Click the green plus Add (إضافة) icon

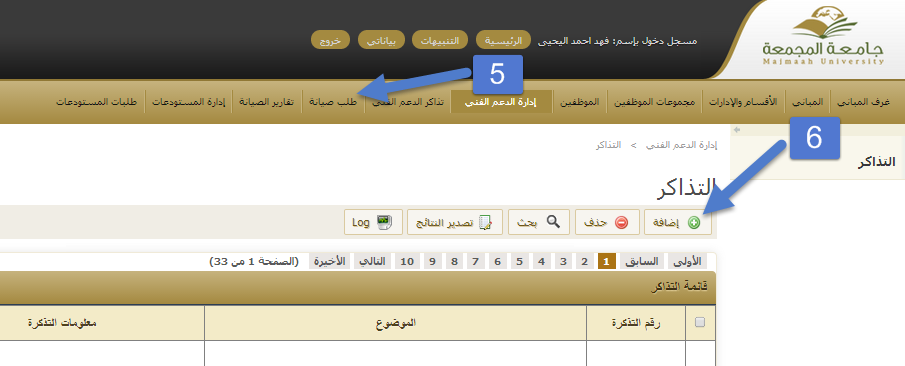[x=694, y=222]
